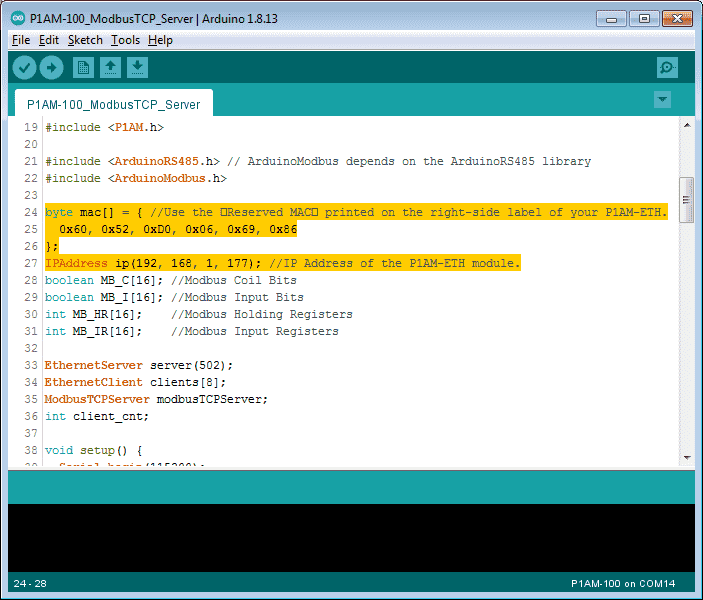Click the 'int MB_HR[16]' line

199,314
